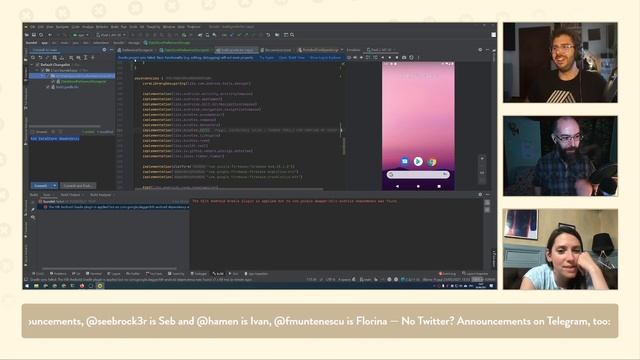The image size is (640, 360).
Task: Click the Save All toolbar icon
Action: [x=34, y=35]
